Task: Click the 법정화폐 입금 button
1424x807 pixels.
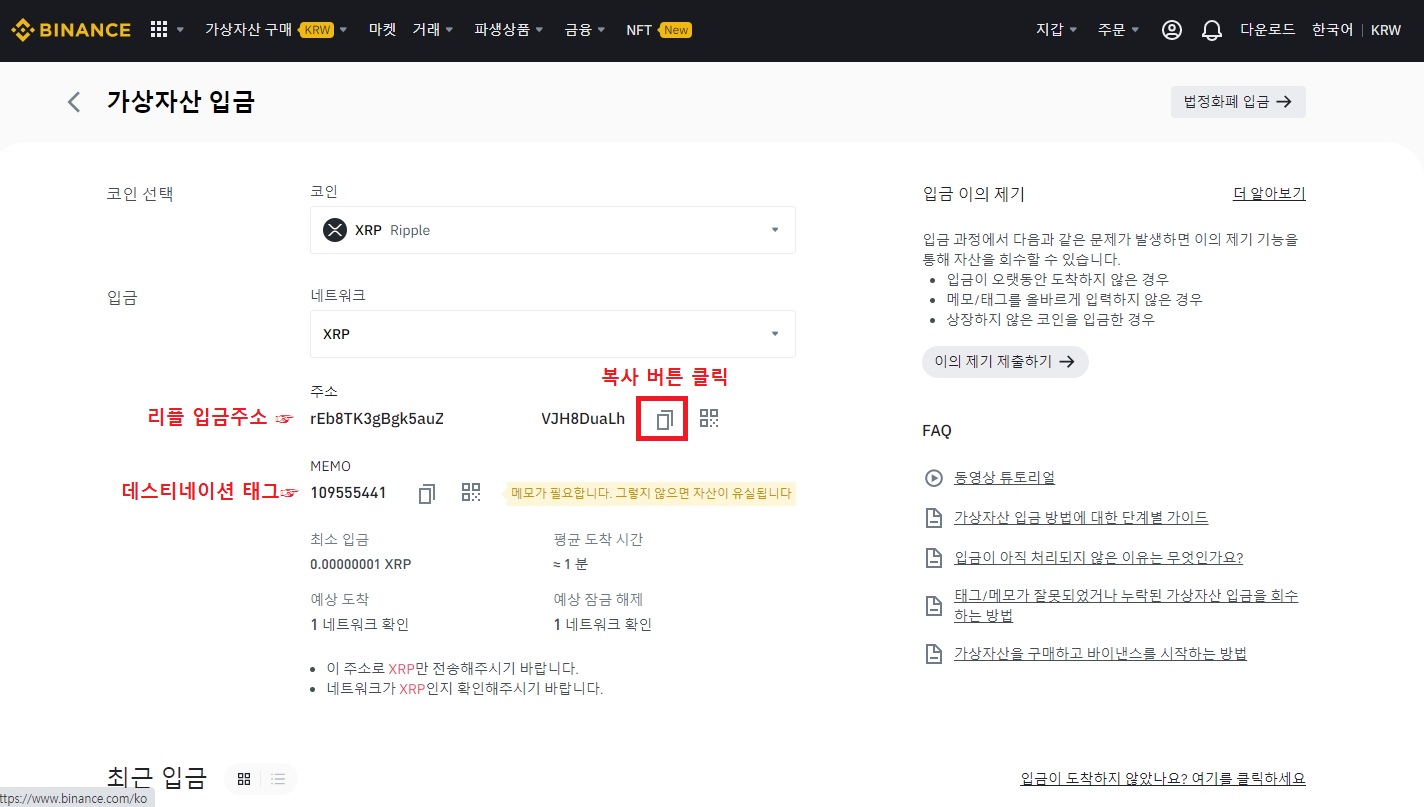Action: 1238,102
